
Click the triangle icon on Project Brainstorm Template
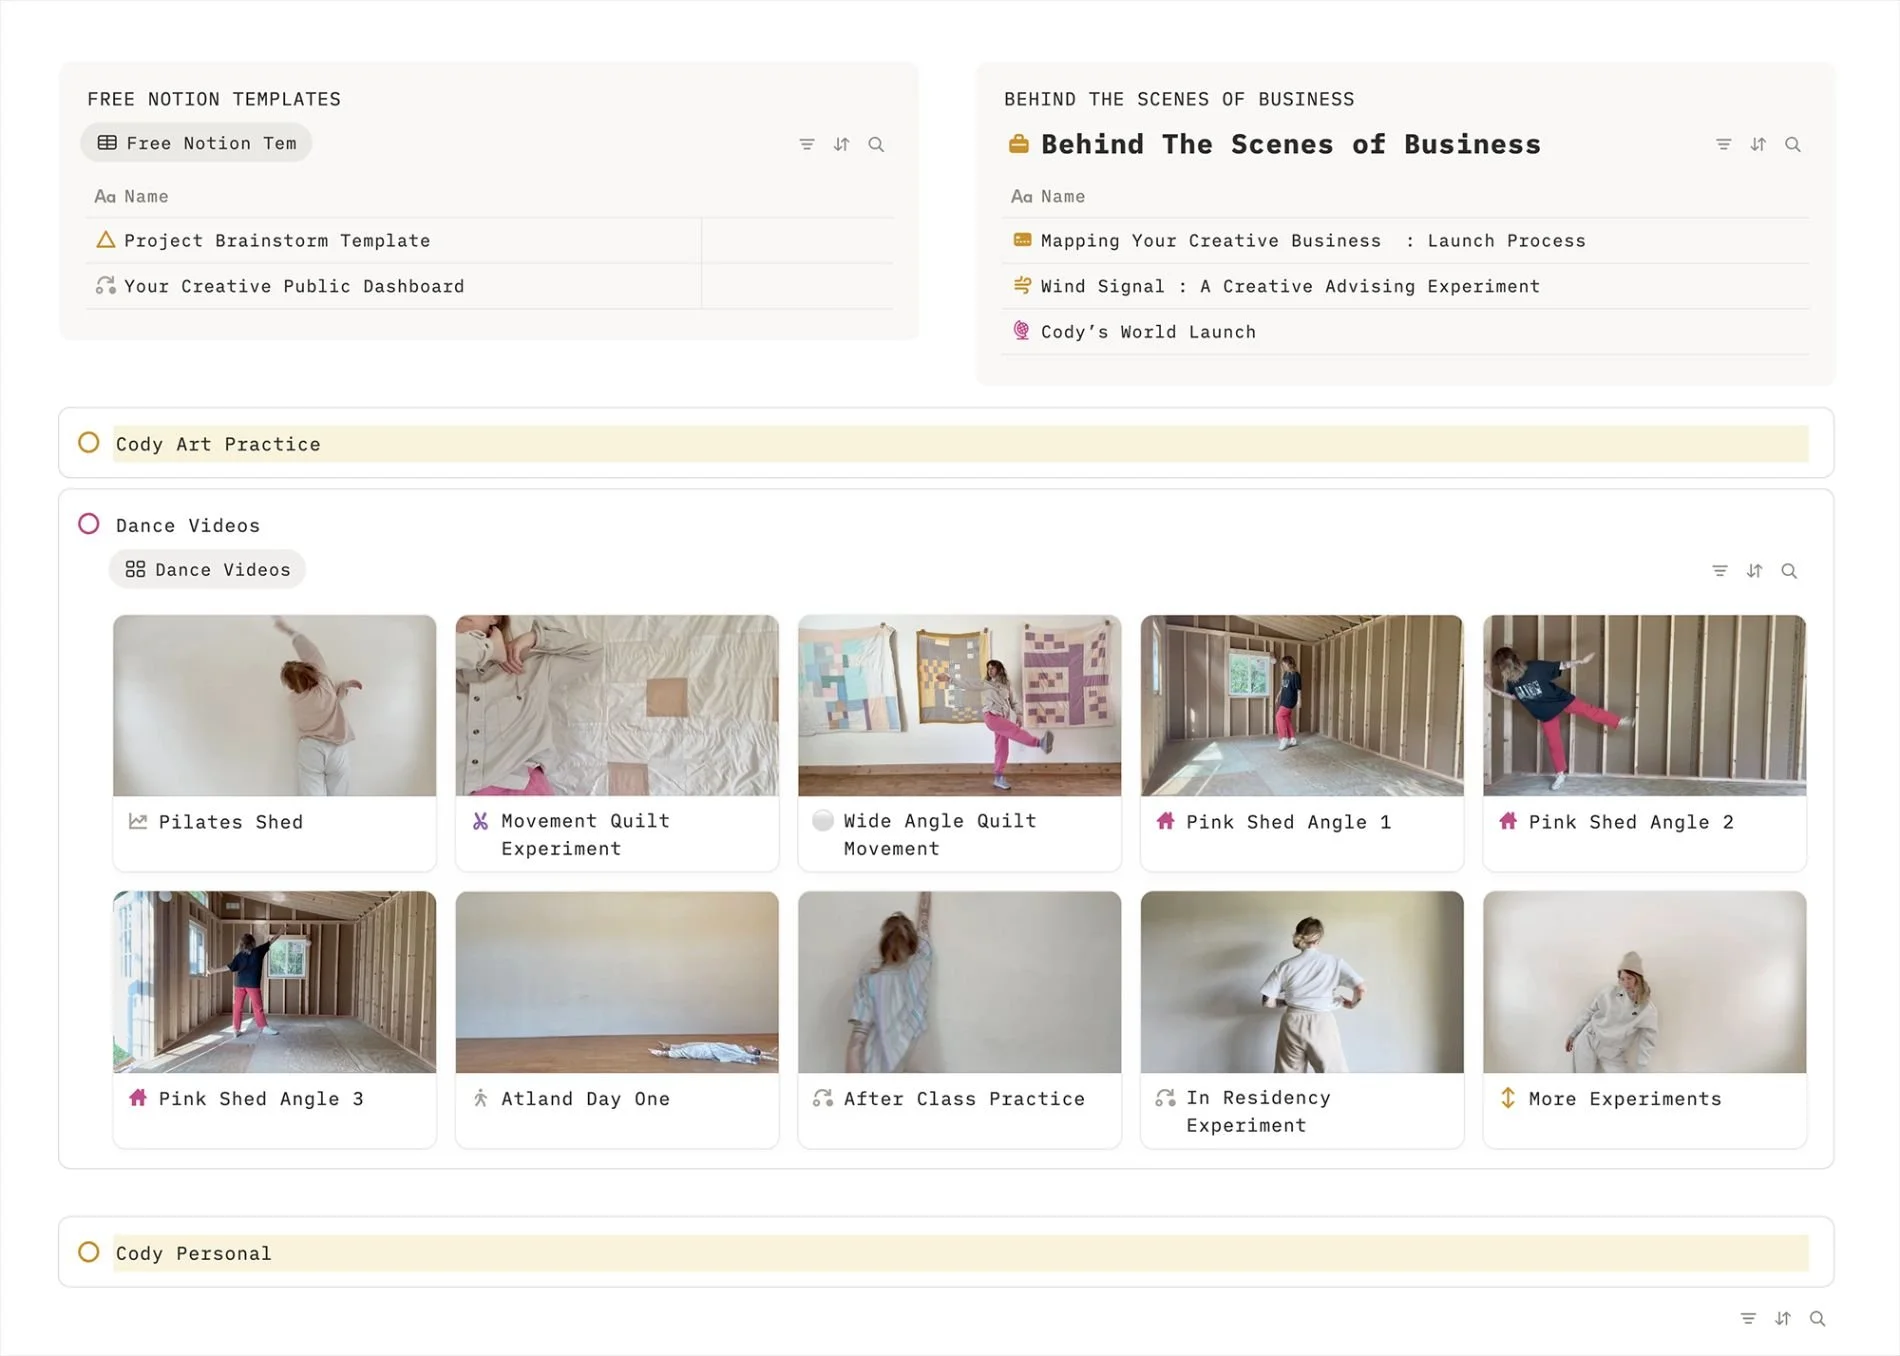105,240
